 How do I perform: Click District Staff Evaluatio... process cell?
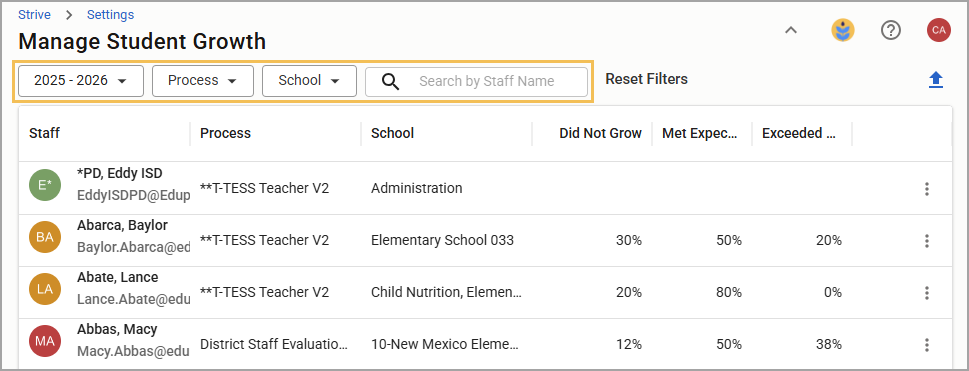coord(274,344)
